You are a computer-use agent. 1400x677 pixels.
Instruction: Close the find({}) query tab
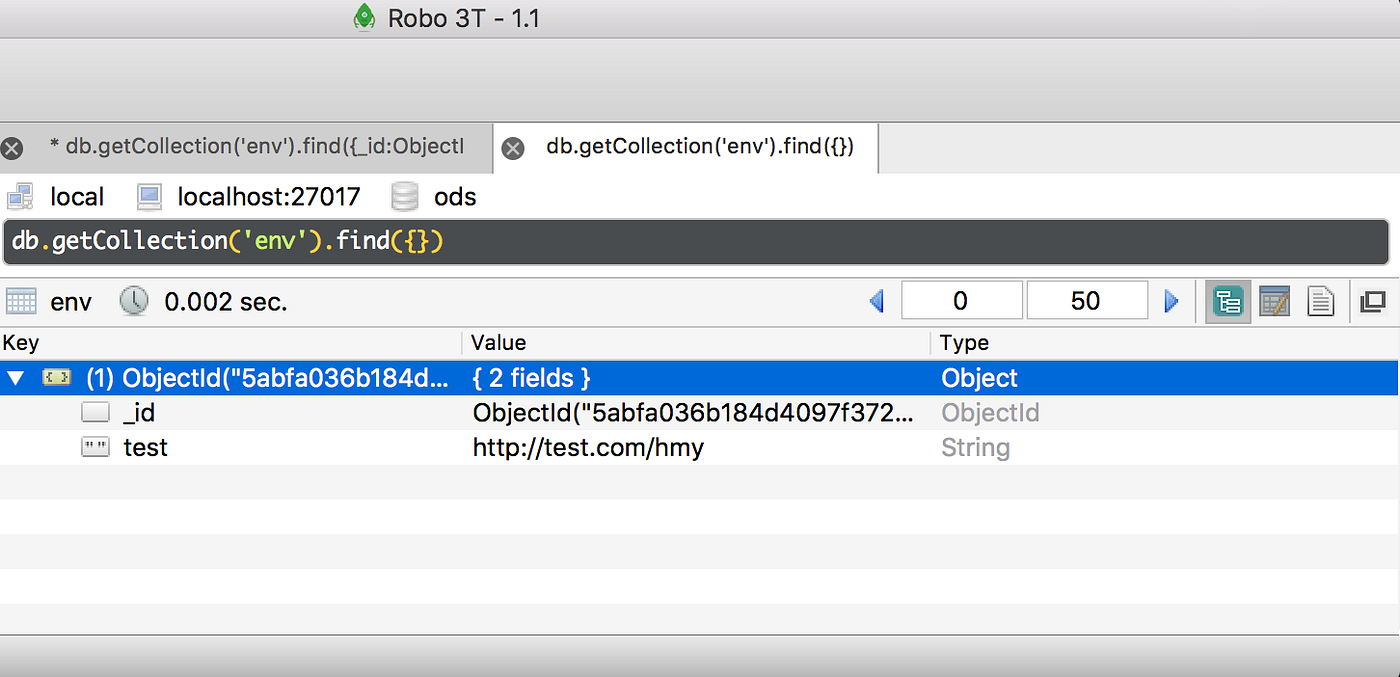[512, 148]
